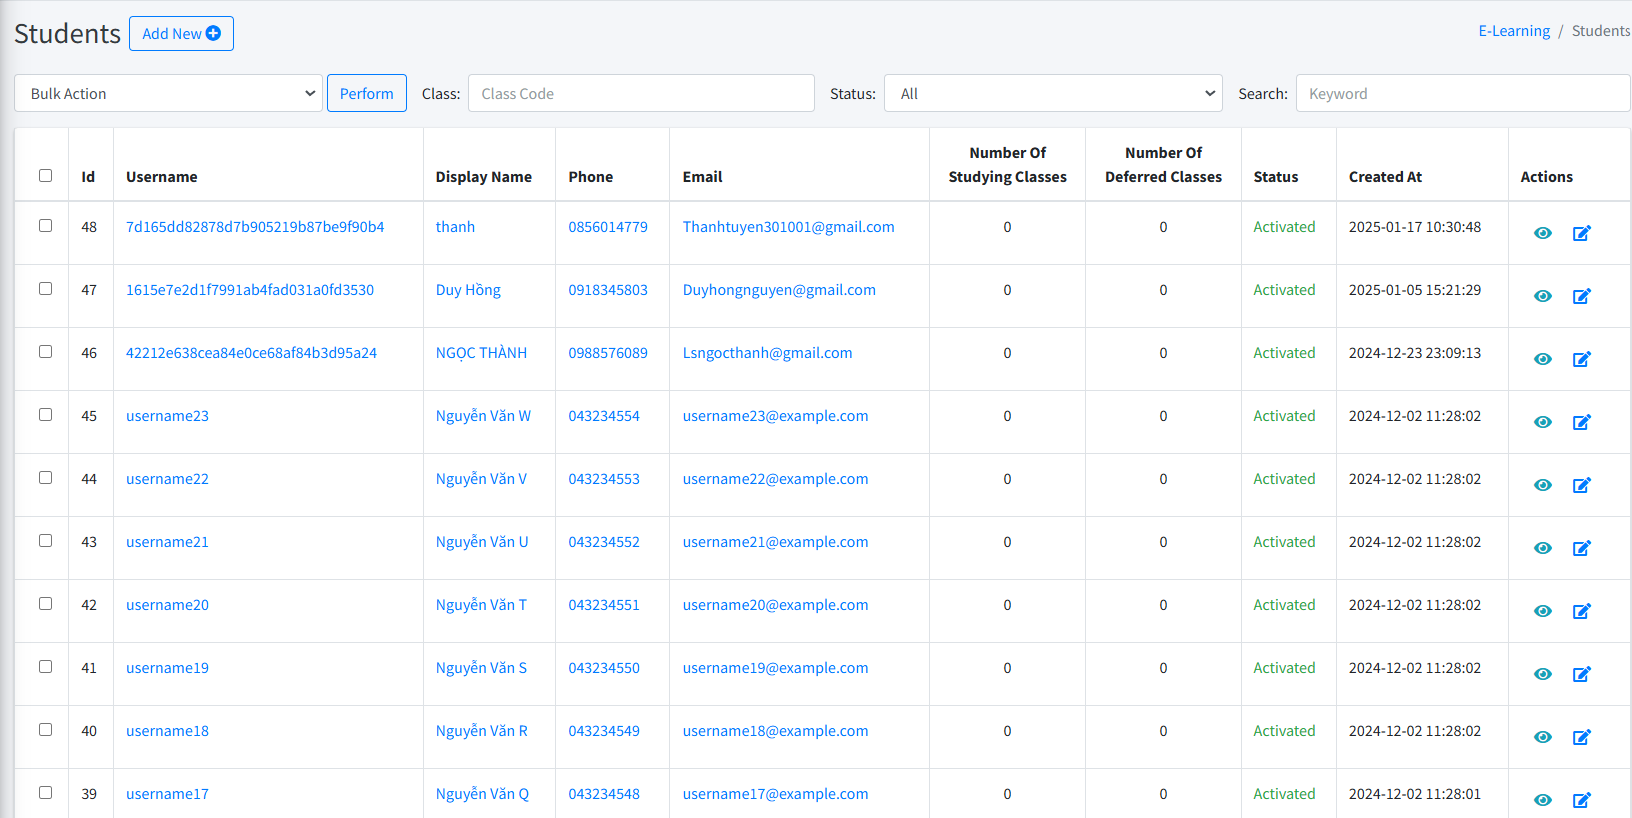Click the Search Keyword field

point(1462,93)
